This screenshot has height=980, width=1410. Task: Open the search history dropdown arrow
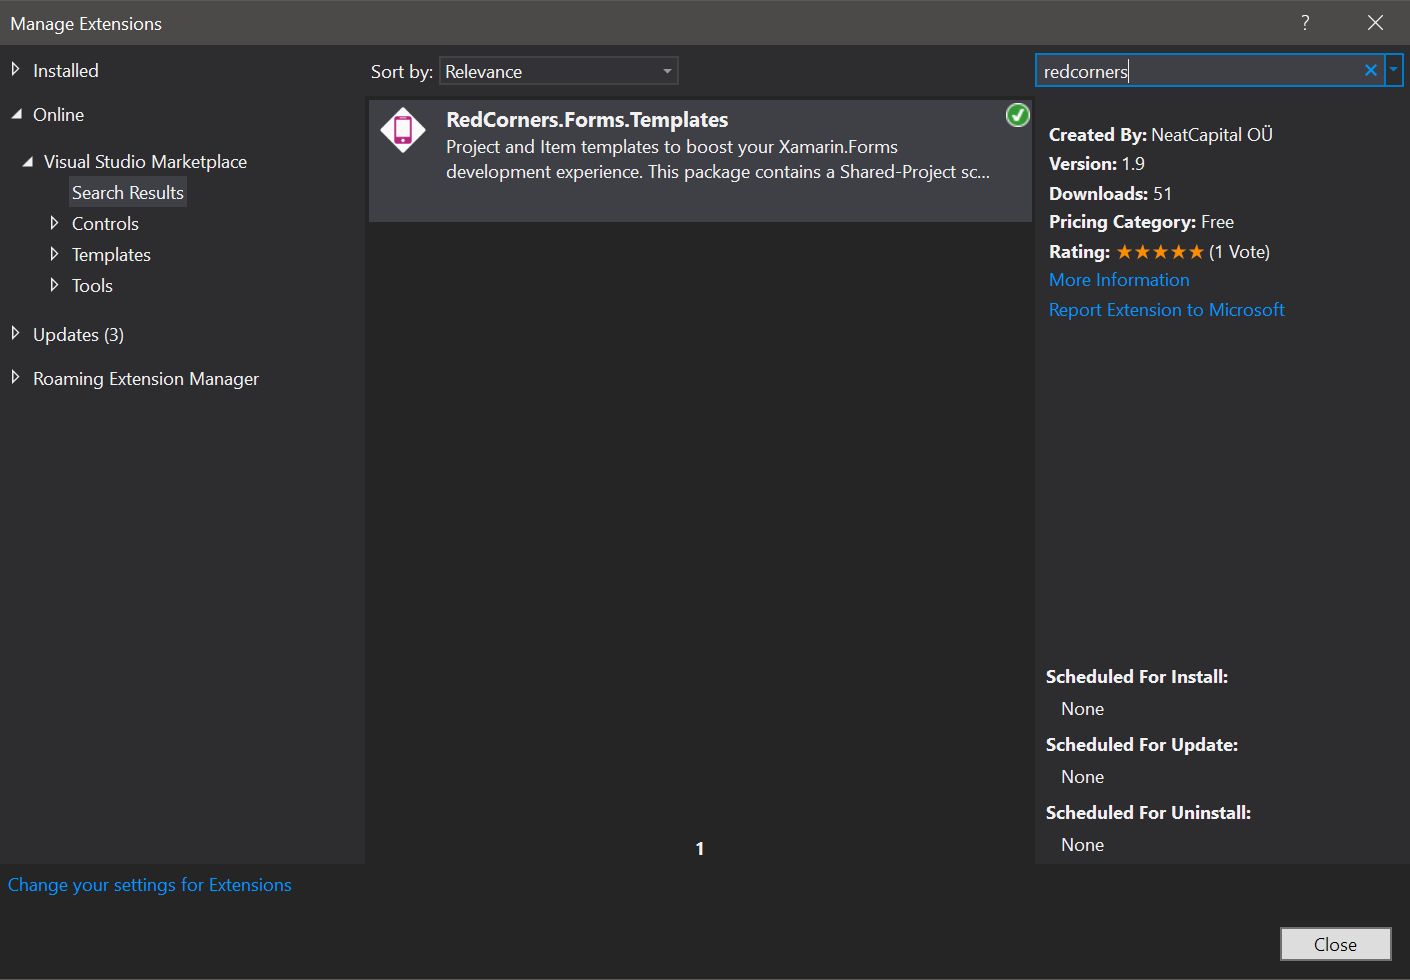[1393, 70]
